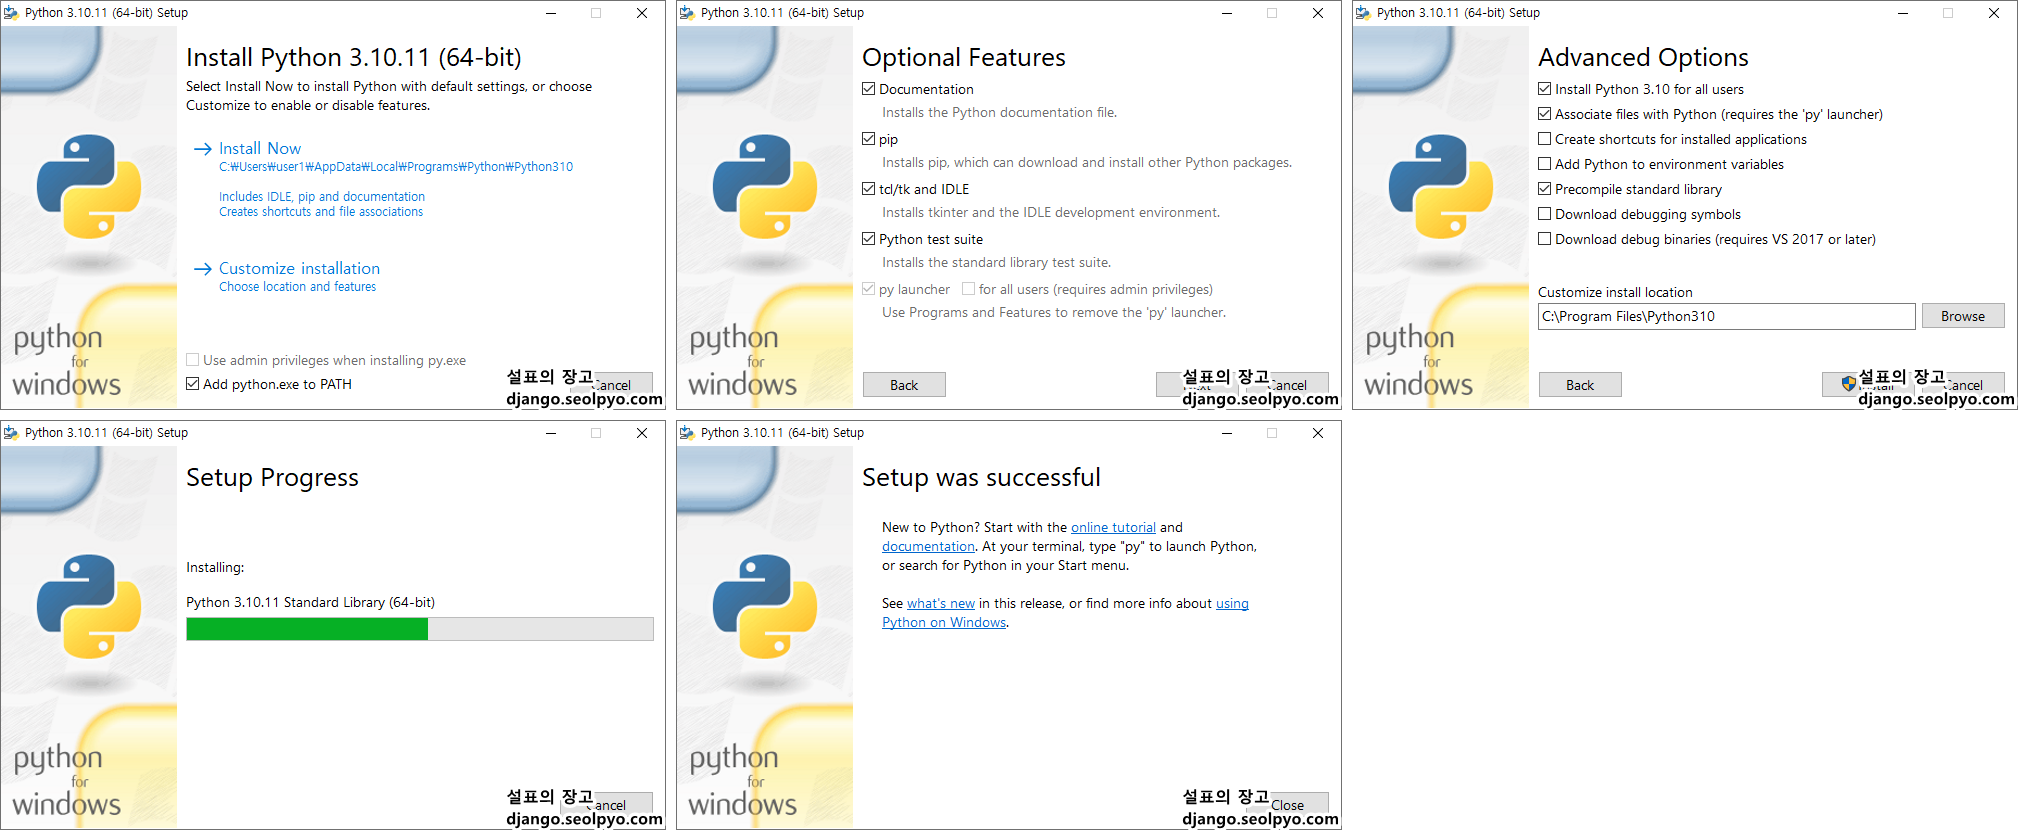Click the text Includes IDLE, pip and documentation
The height and width of the screenshot is (830, 2018).
point(322,197)
